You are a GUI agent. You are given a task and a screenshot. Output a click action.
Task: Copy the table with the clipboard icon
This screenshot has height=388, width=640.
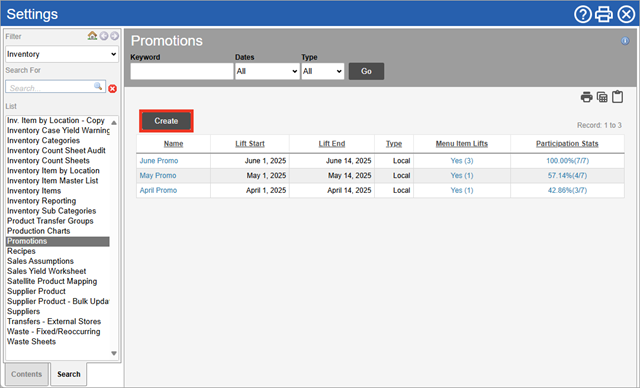pyautogui.click(x=618, y=97)
